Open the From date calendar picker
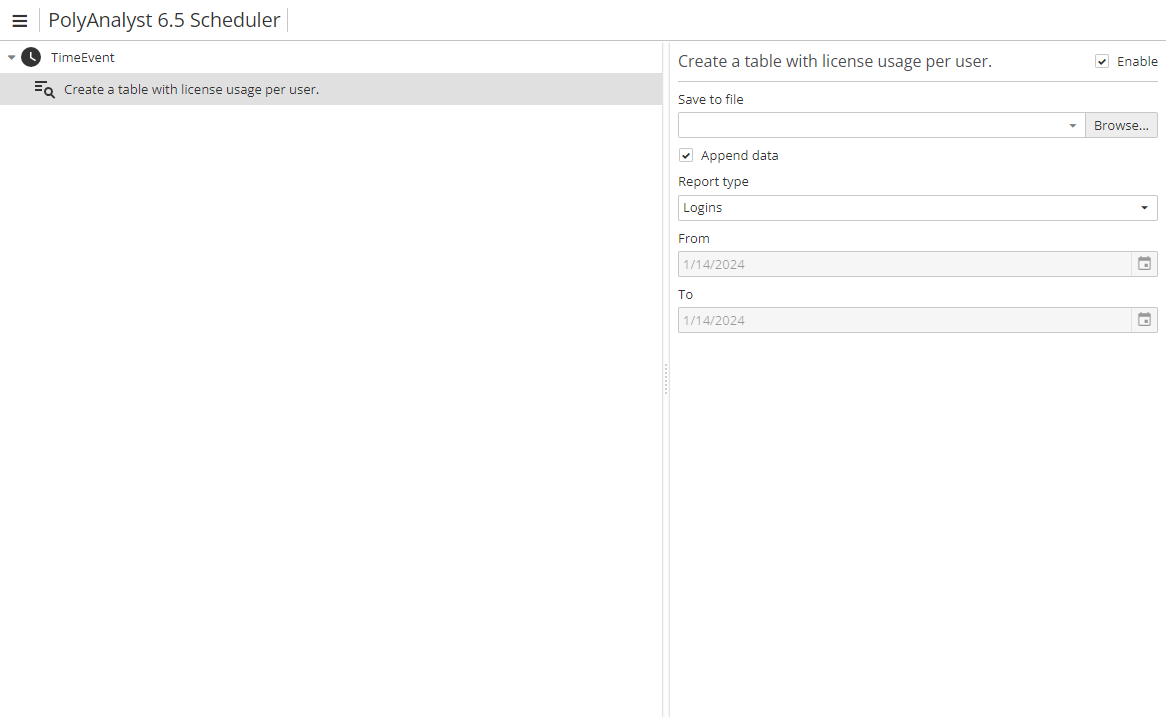 click(x=1144, y=263)
